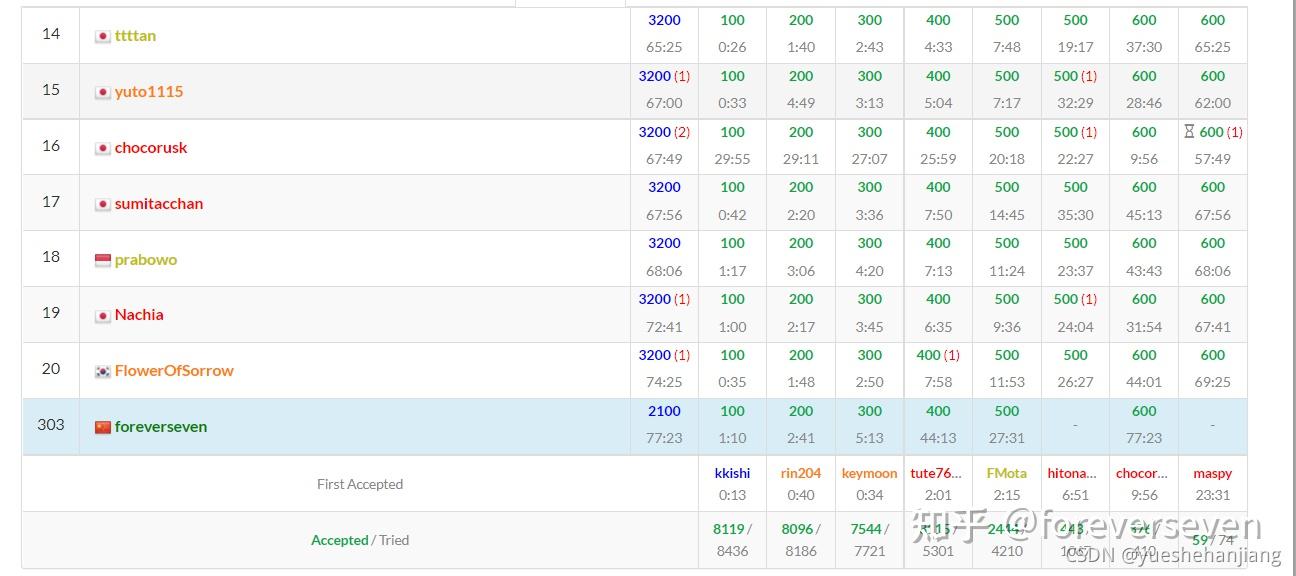Click FMota in the First Accepted row
Image resolution: width=1296 pixels, height=576 pixels.
(x=1006, y=473)
